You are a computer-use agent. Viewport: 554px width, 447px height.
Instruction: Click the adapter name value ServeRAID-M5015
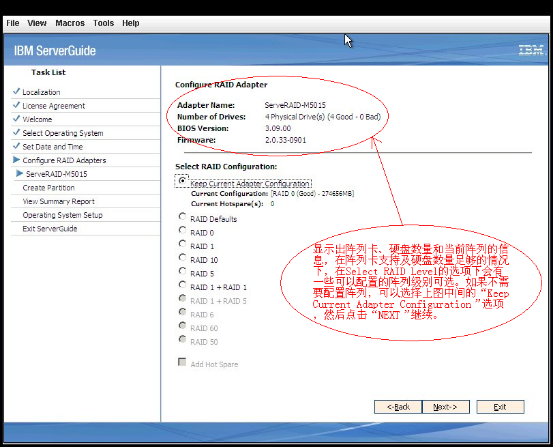[295, 105]
